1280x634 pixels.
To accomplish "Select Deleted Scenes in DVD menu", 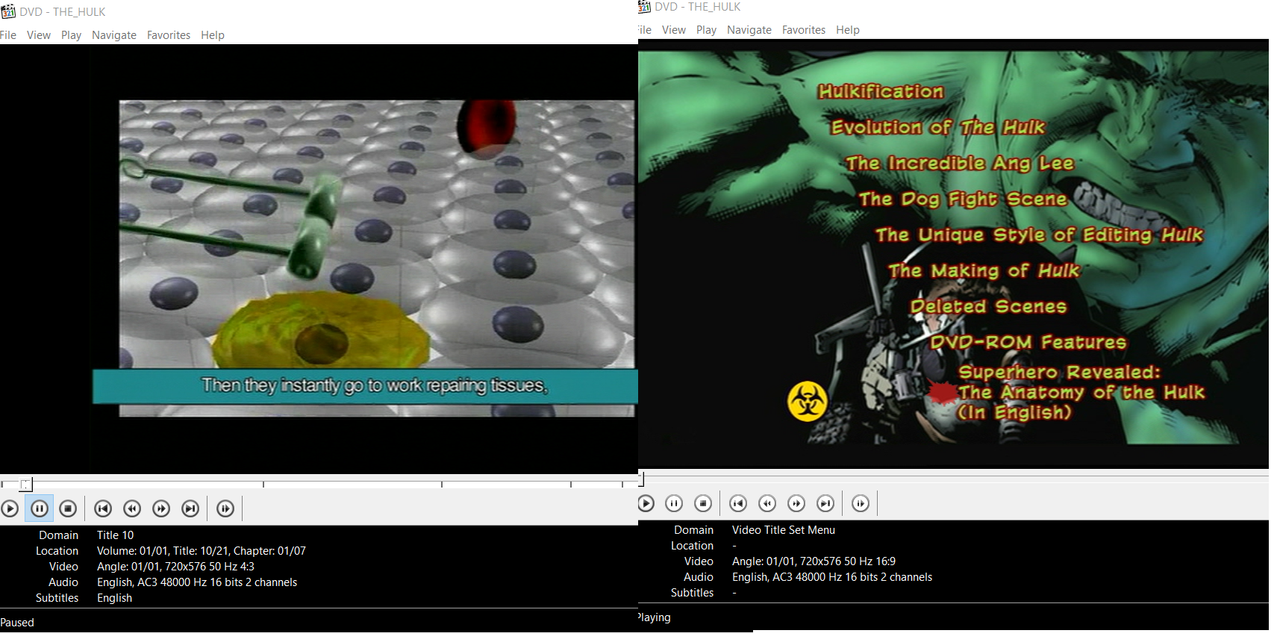I will 988,306.
